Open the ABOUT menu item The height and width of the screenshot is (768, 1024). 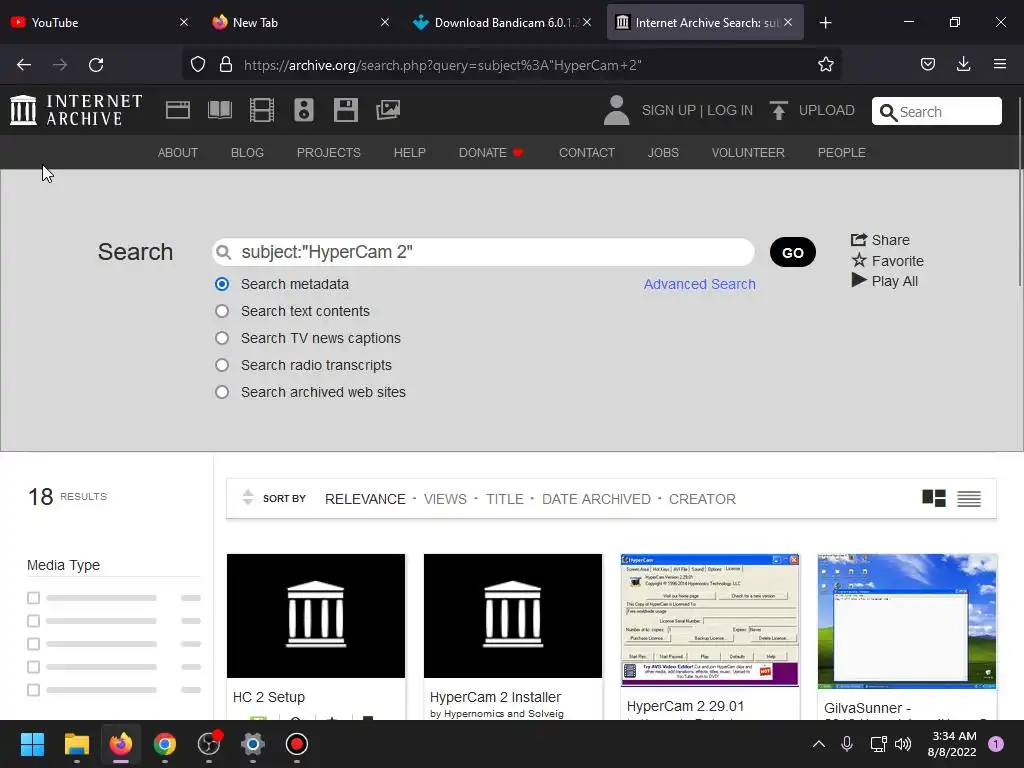(x=178, y=153)
